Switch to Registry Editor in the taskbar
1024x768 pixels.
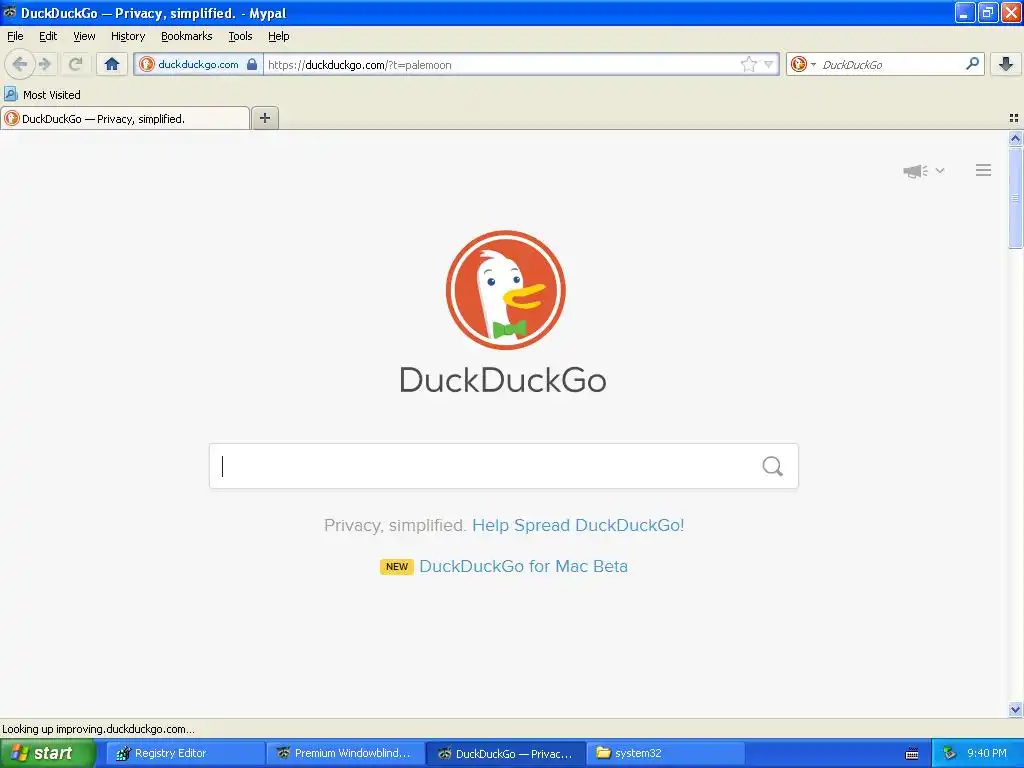(185, 753)
